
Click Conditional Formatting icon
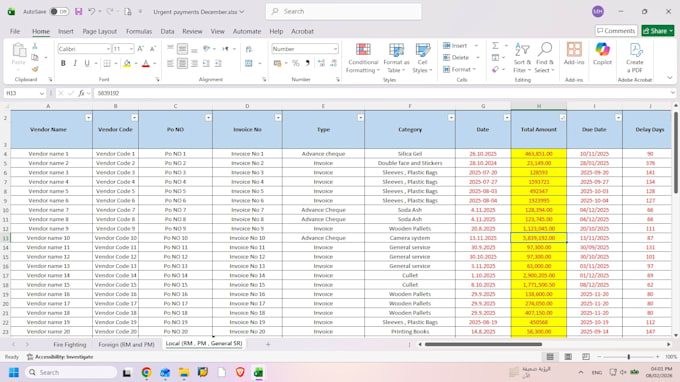(x=363, y=50)
